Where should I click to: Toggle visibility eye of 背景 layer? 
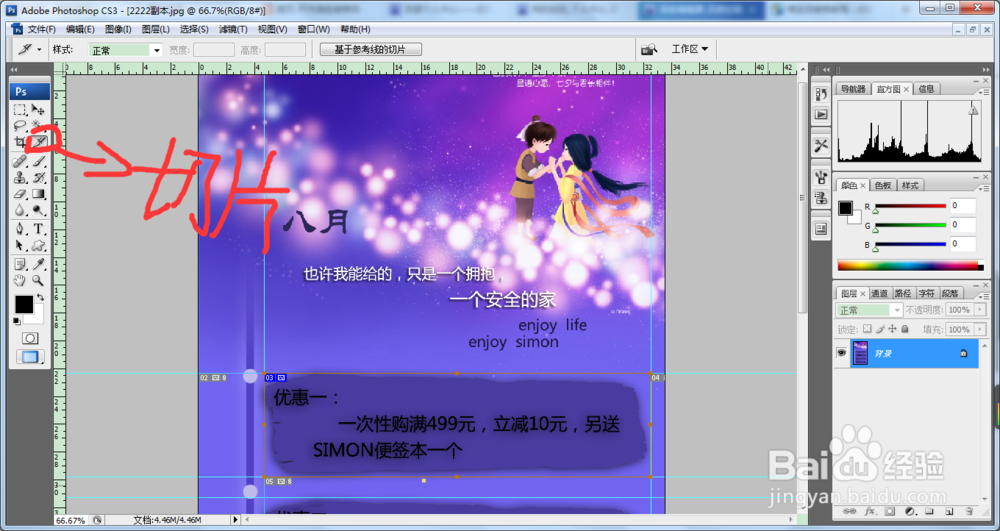[842, 353]
